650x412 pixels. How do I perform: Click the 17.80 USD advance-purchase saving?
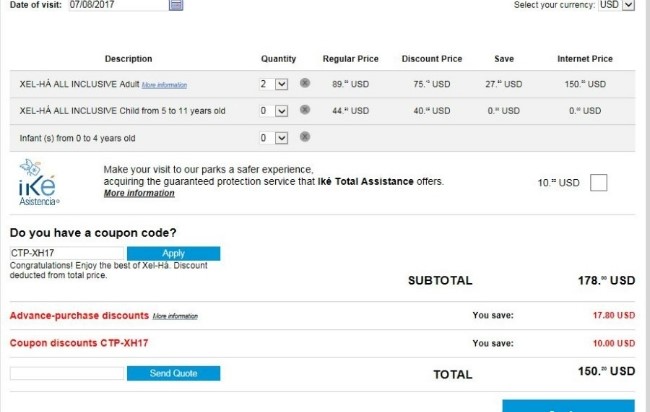pyautogui.click(x=614, y=315)
